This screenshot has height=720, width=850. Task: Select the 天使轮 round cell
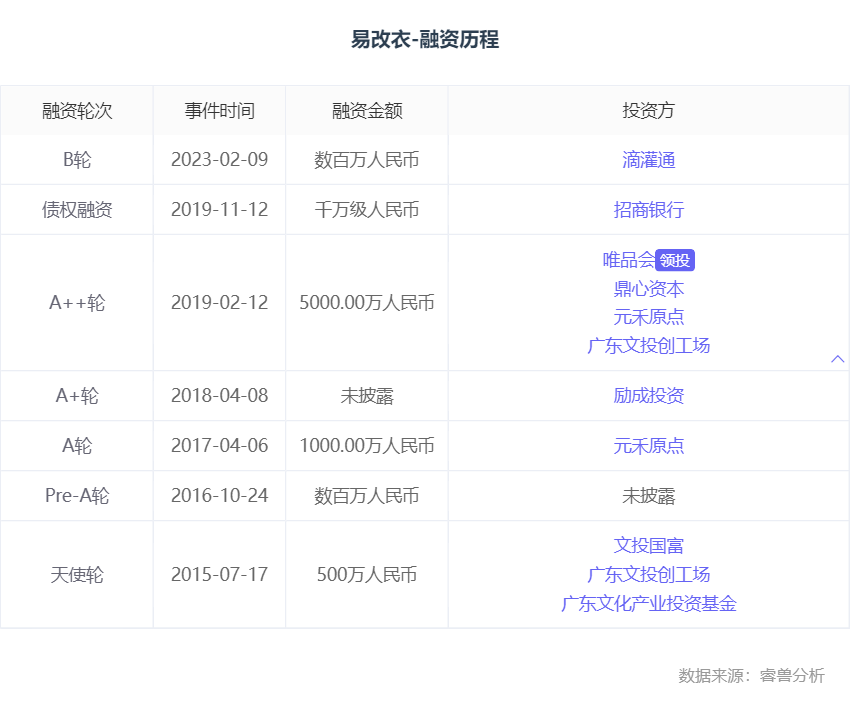pyautogui.click(x=77, y=575)
